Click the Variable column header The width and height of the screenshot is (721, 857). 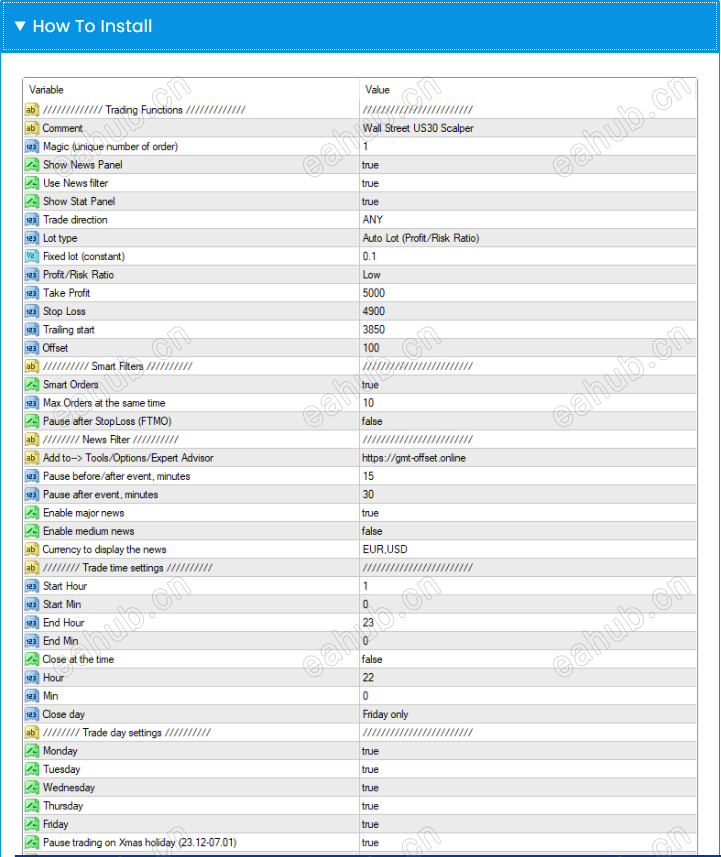click(x=46, y=90)
